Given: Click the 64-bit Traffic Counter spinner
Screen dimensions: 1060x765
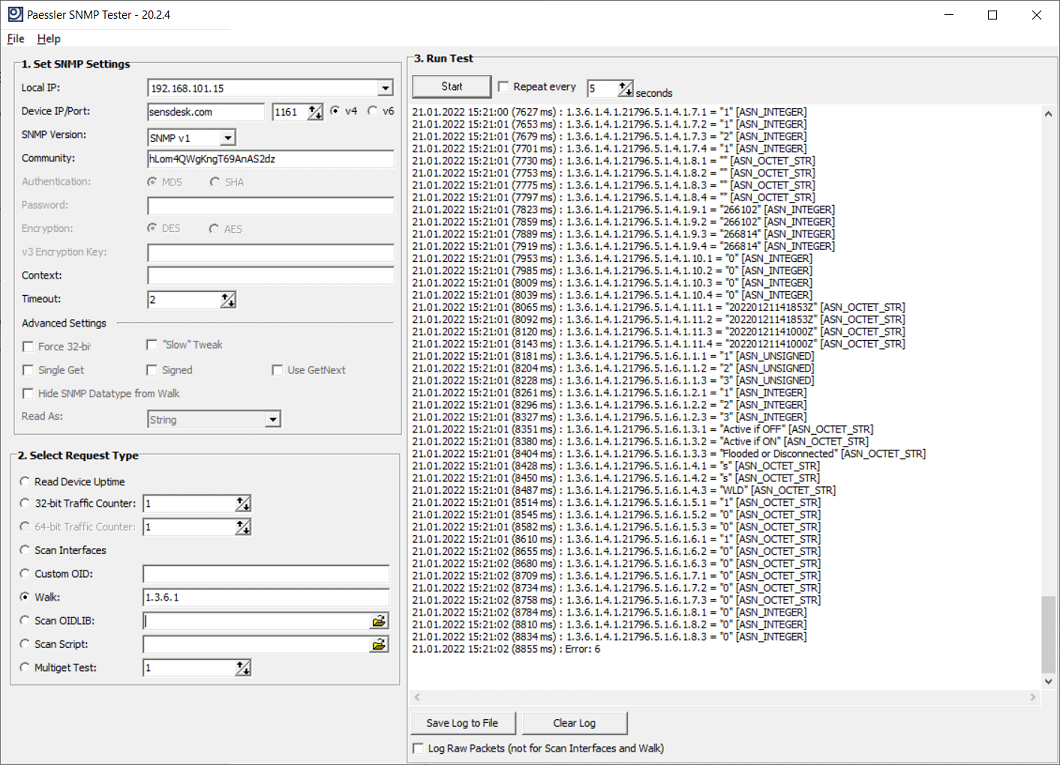Looking at the screenshot, I should [x=243, y=527].
